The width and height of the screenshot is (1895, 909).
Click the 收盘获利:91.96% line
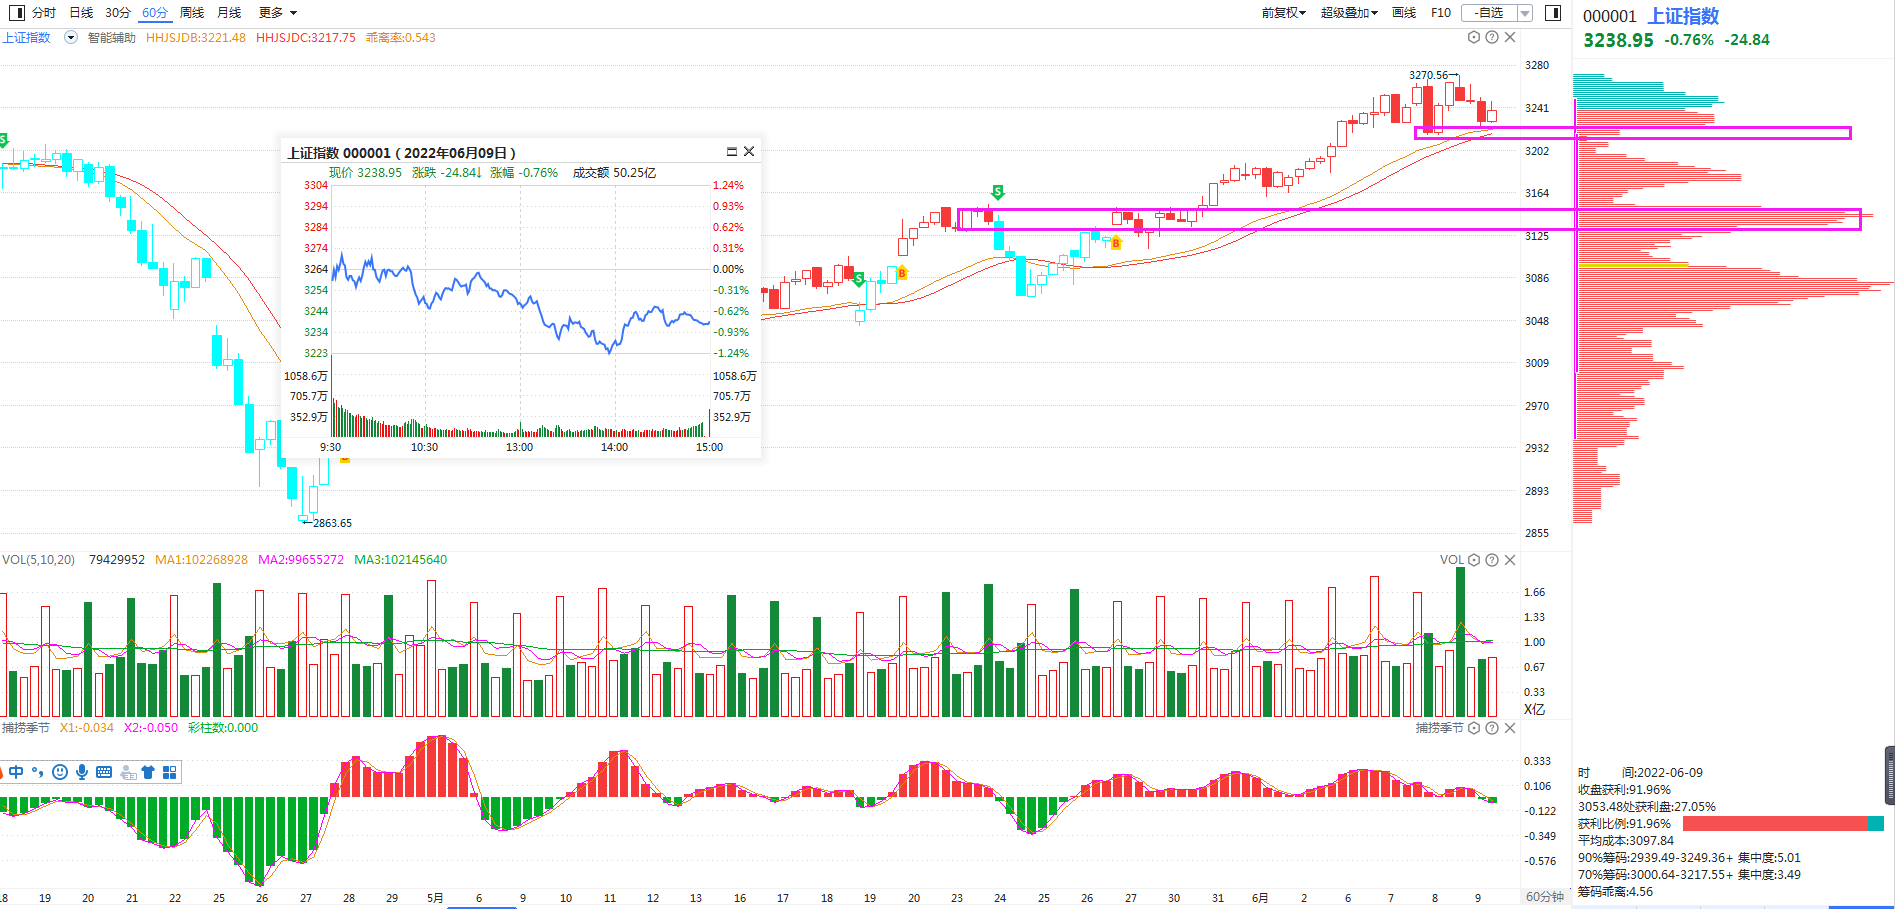(x=1624, y=790)
